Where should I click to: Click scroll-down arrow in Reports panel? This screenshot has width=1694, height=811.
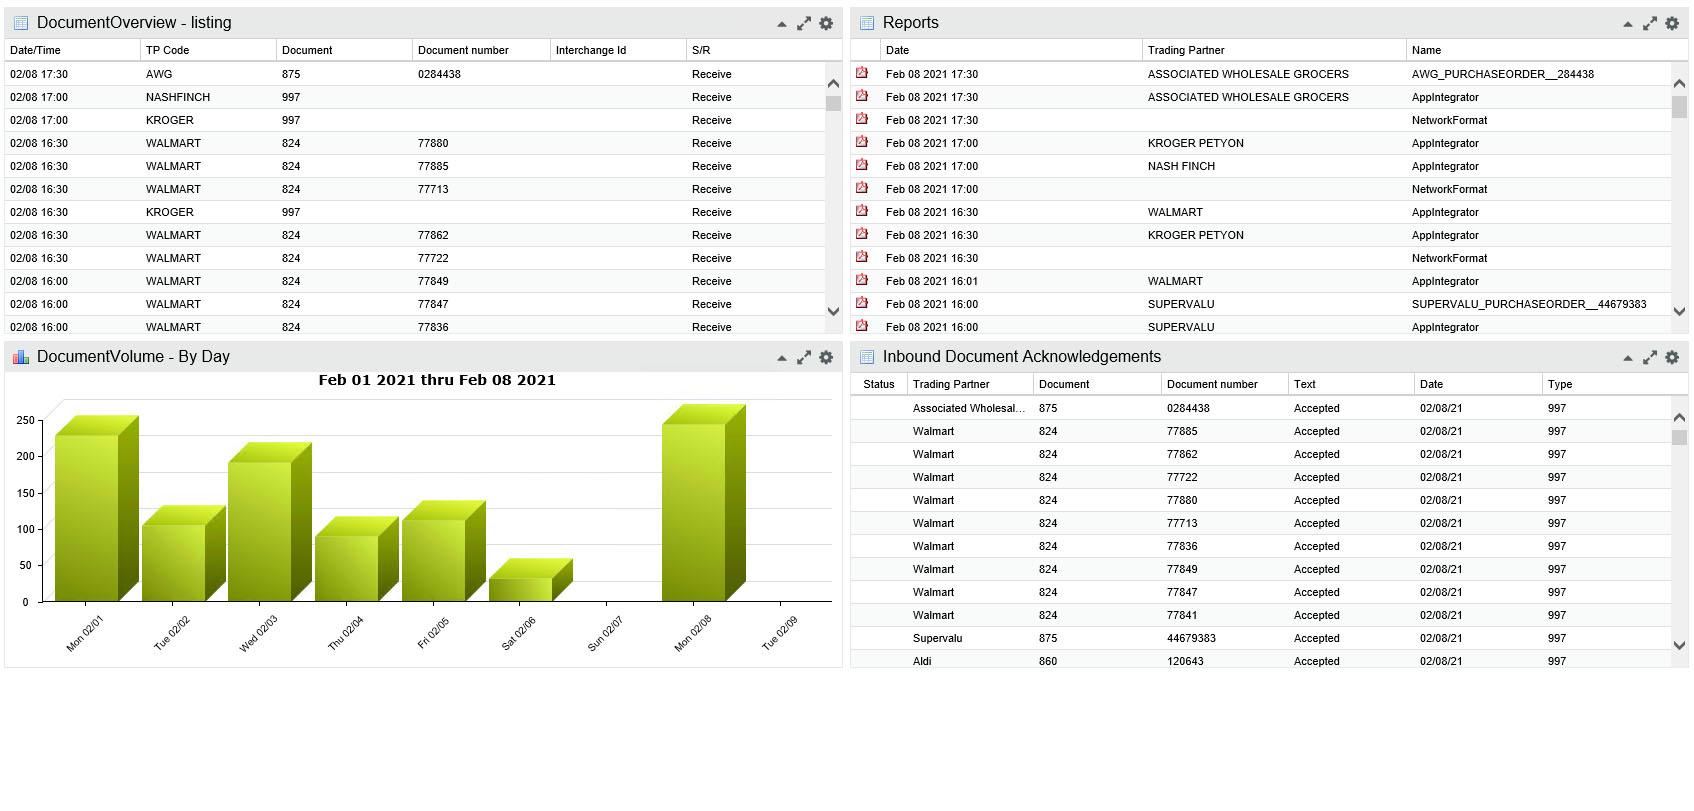(1679, 311)
